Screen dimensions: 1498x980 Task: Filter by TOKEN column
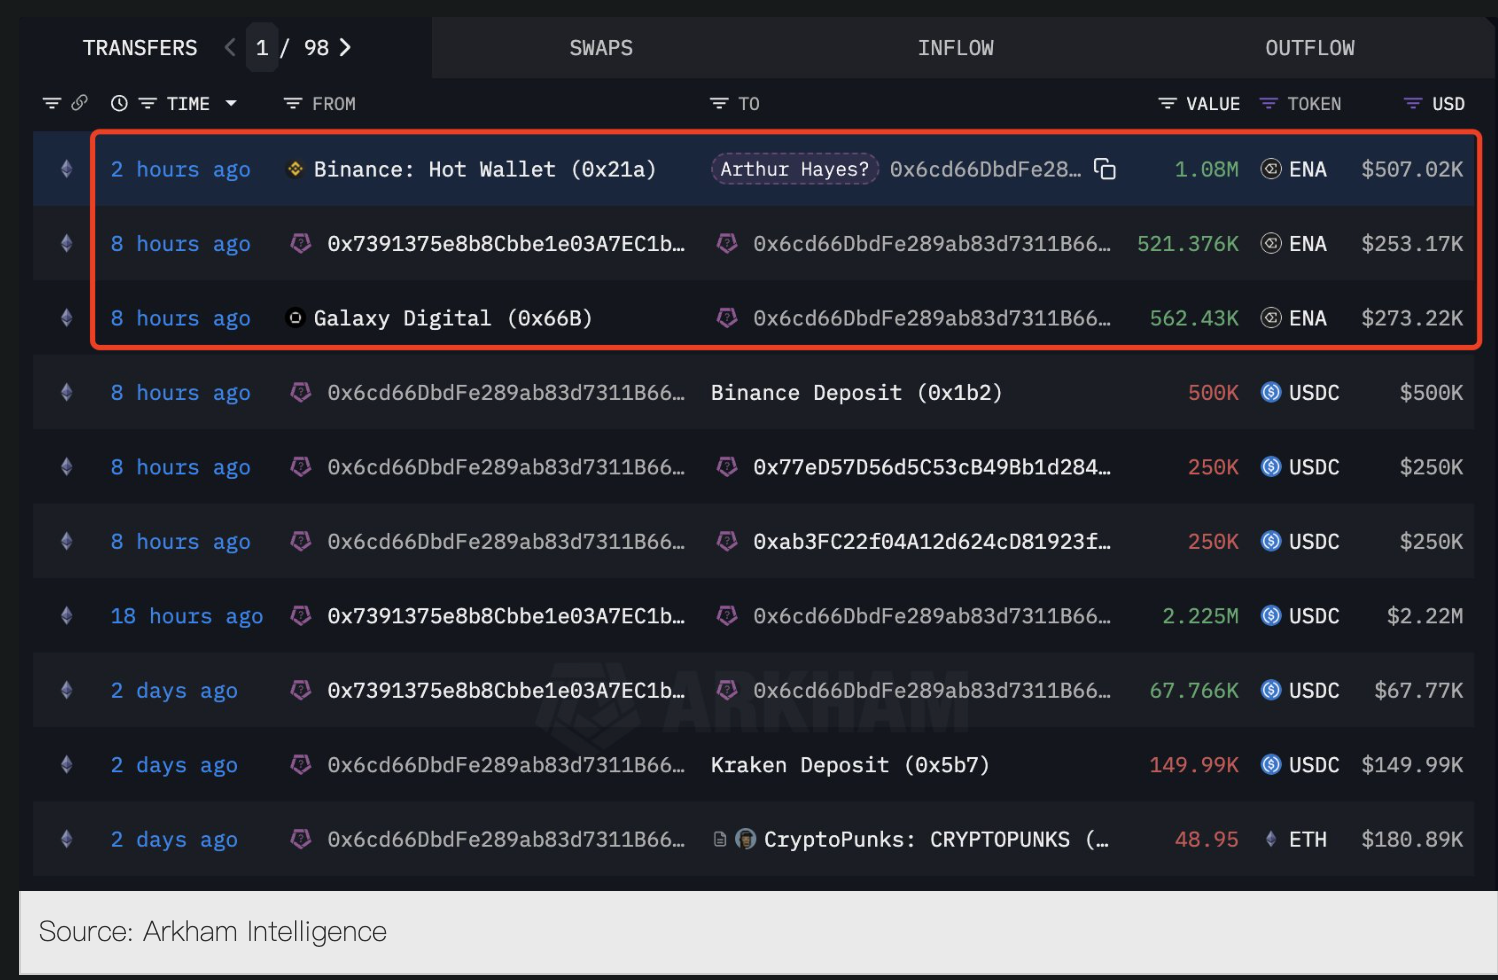(1268, 103)
